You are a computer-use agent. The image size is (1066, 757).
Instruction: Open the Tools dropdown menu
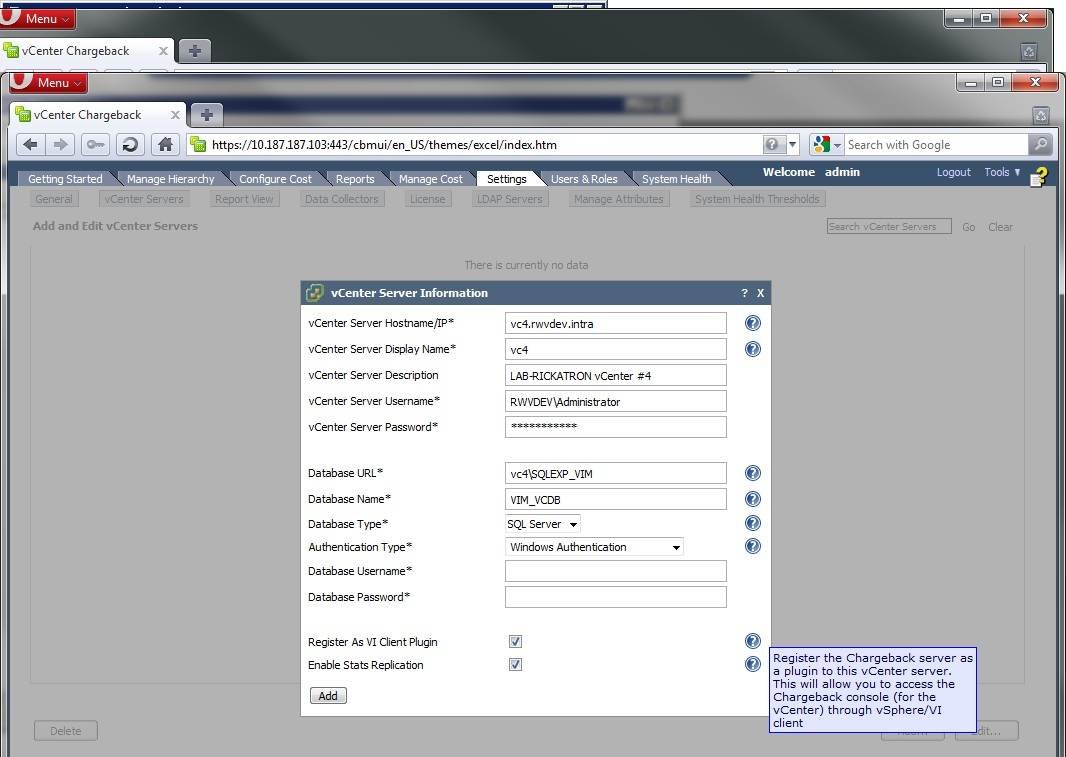1001,172
